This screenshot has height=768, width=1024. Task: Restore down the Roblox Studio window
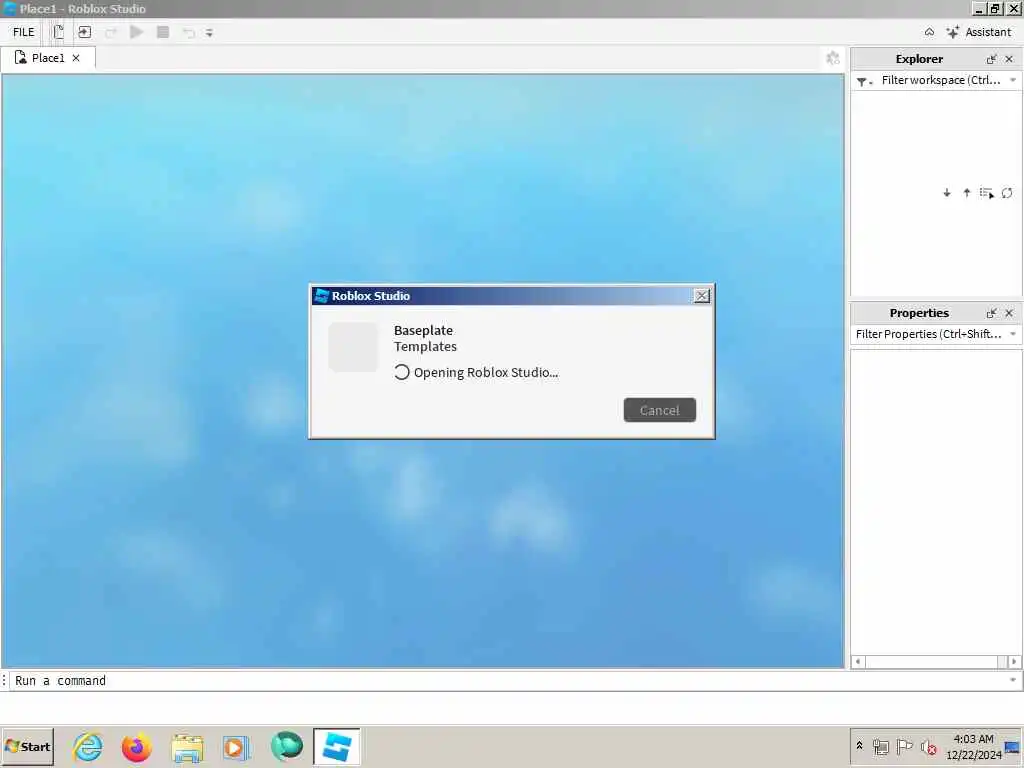pyautogui.click(x=995, y=8)
